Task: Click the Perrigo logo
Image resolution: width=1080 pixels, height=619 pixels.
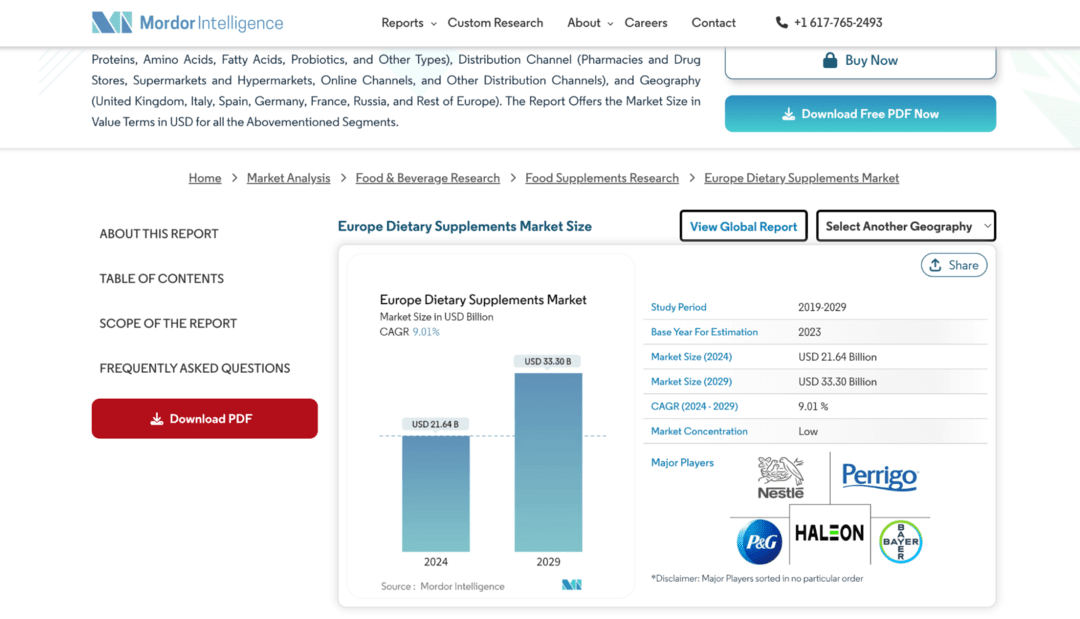Action: [880, 476]
